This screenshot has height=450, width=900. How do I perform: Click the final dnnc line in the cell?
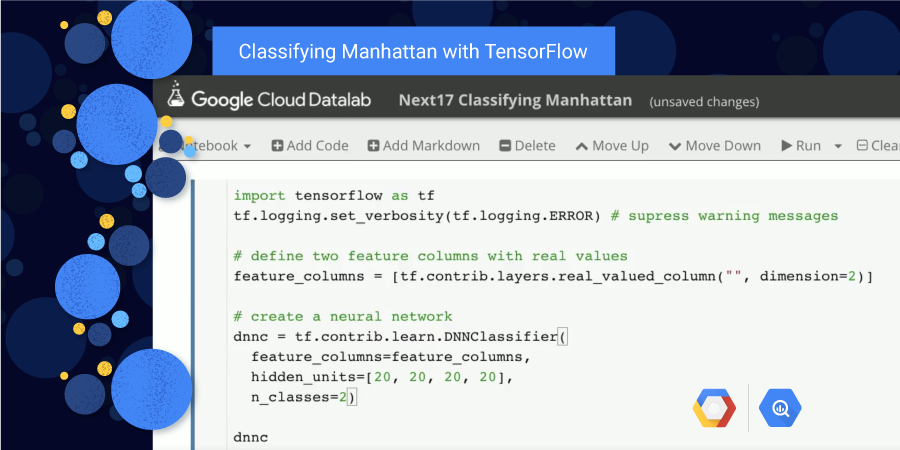(251, 437)
